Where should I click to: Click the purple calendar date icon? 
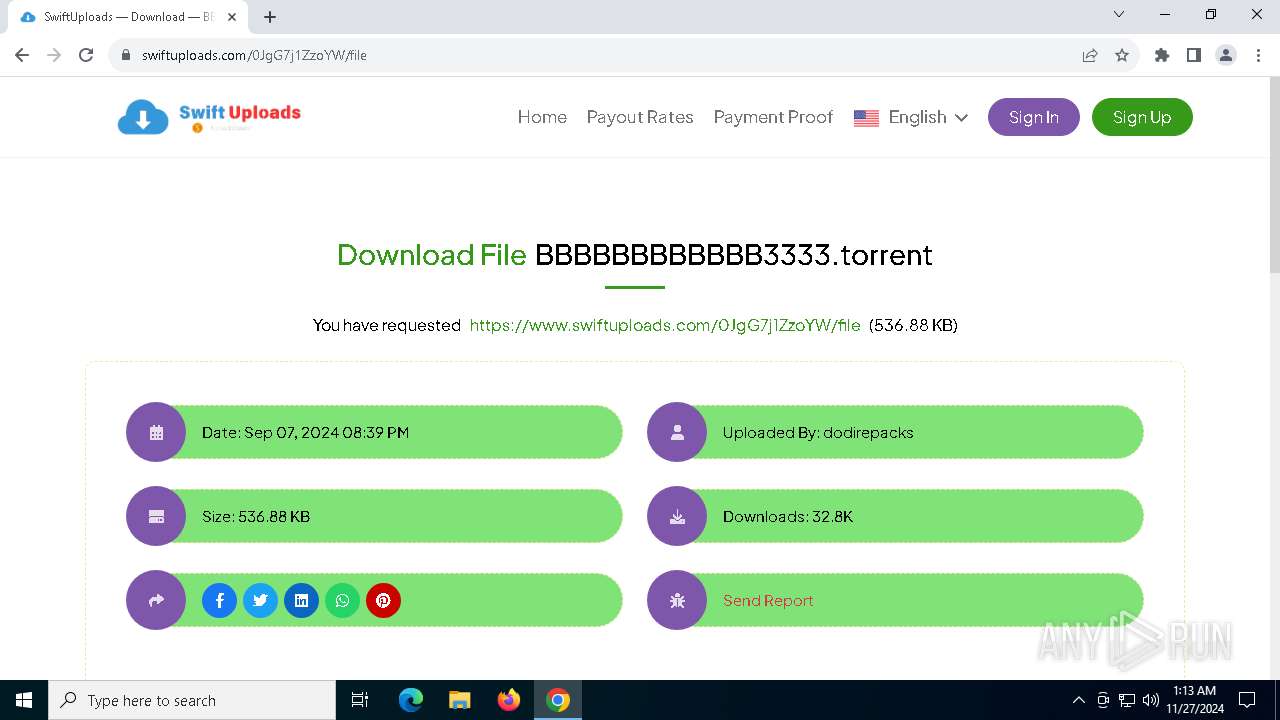click(156, 432)
